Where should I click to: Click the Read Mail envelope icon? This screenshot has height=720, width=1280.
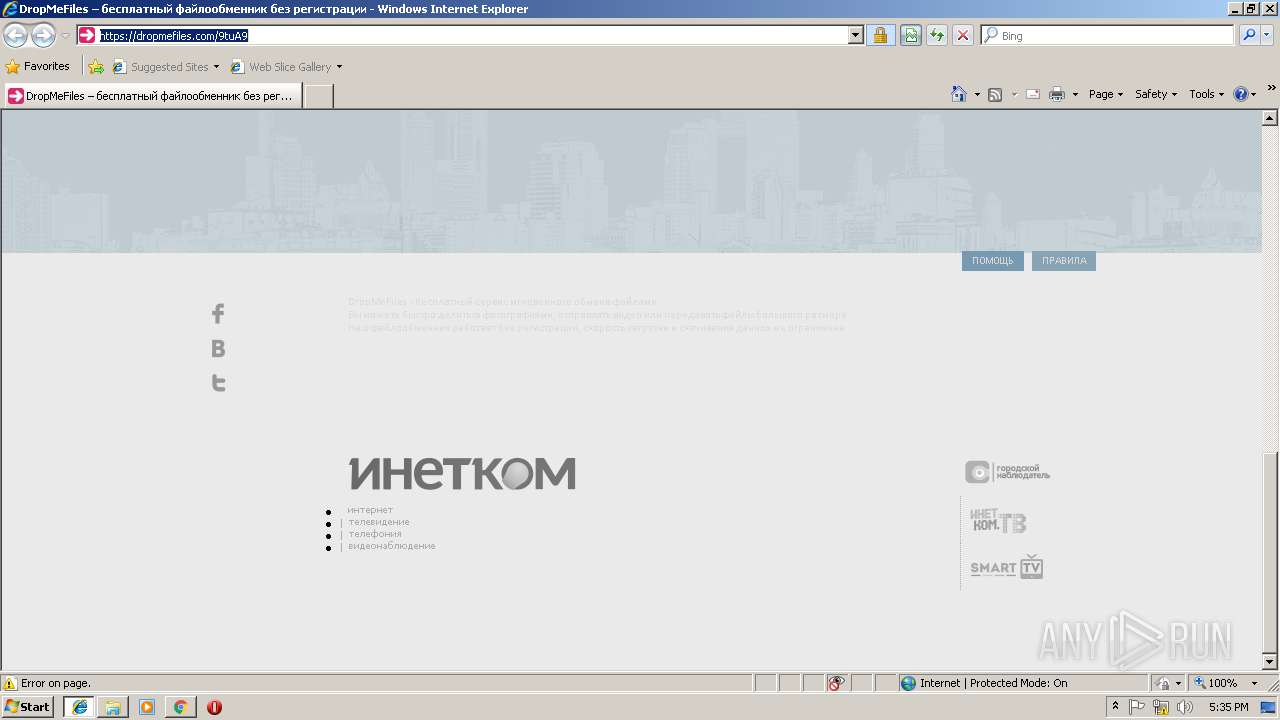click(1033, 94)
